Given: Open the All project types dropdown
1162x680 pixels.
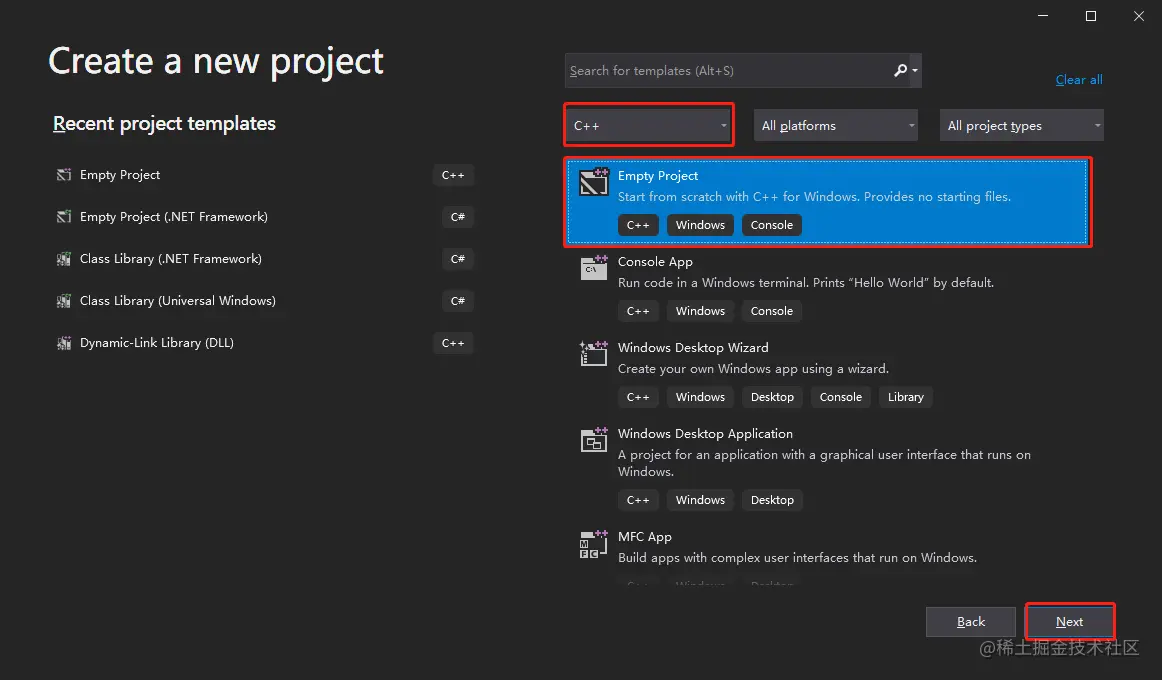Looking at the screenshot, I should tap(1021, 125).
